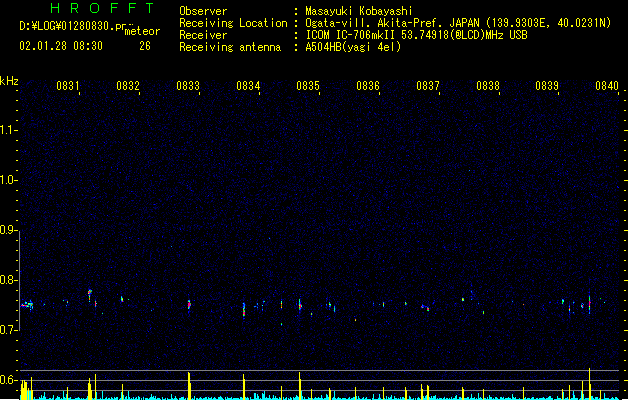The image size is (629, 400).
Task: Click the 0.9 kHz axis label
Action: pyautogui.click(x=9, y=230)
